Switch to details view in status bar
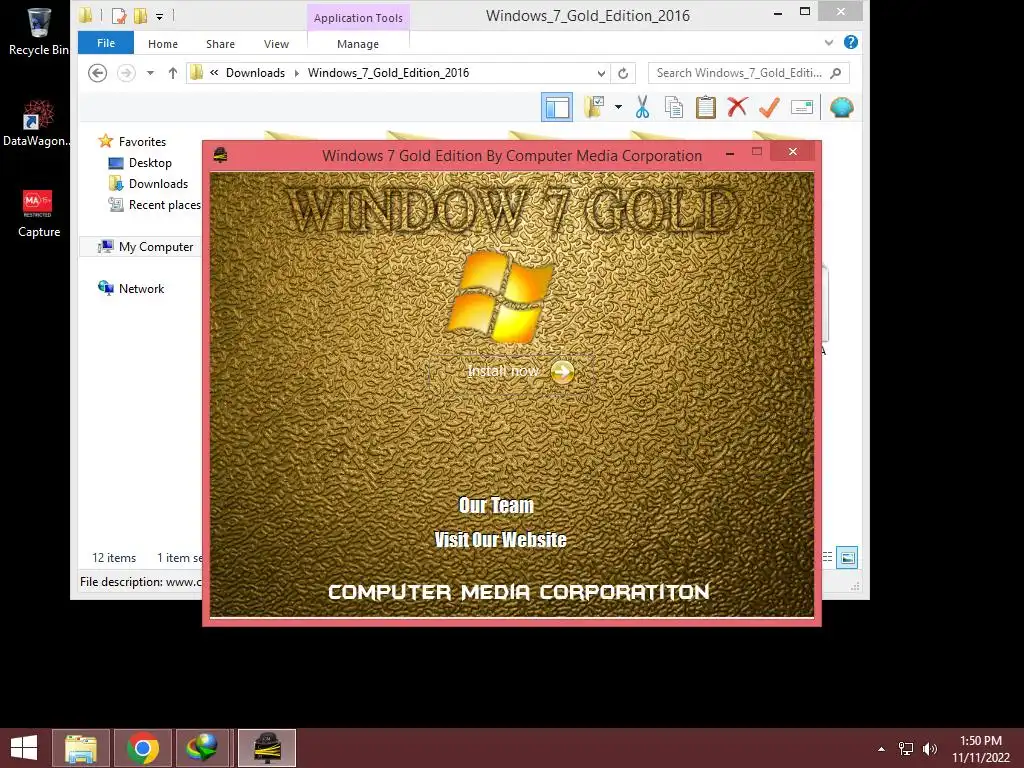The image size is (1024, 768). point(827,557)
